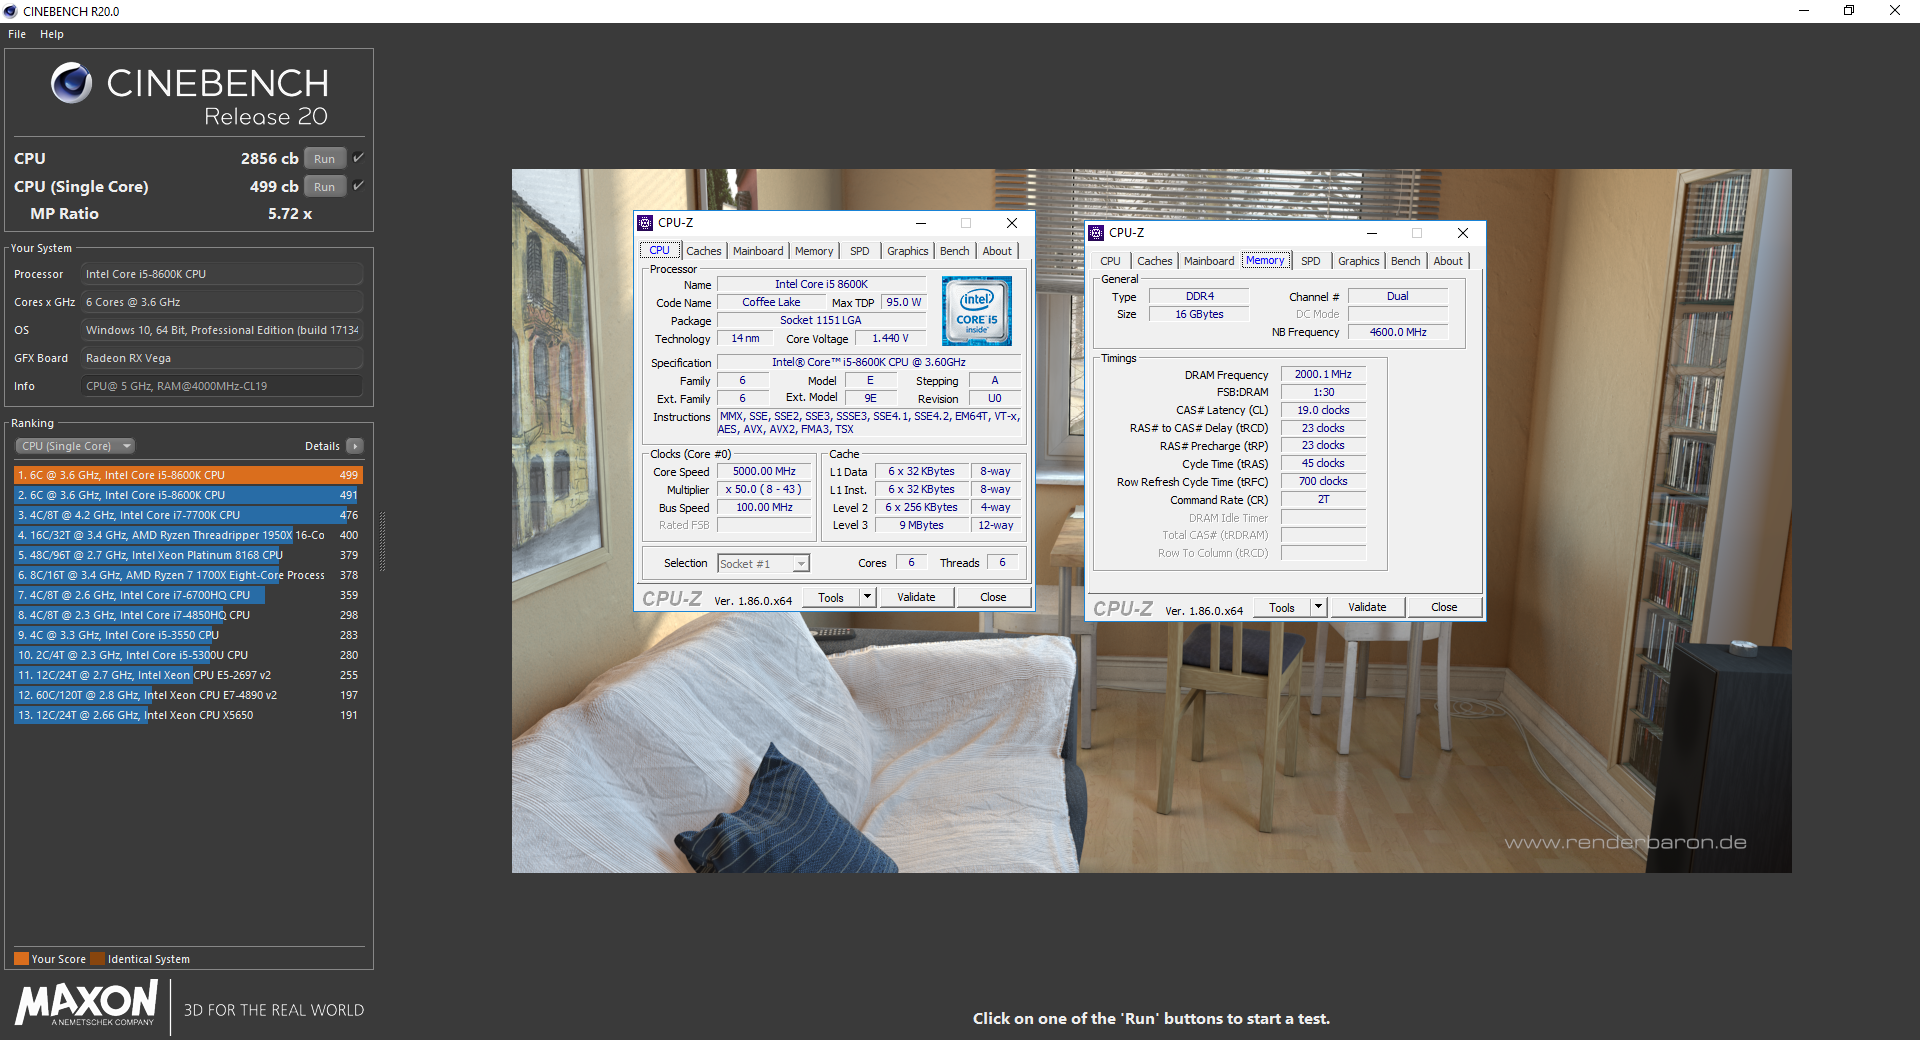Select Xeon X5650 ranking row
1920x1040 pixels.
pyautogui.click(x=188, y=715)
